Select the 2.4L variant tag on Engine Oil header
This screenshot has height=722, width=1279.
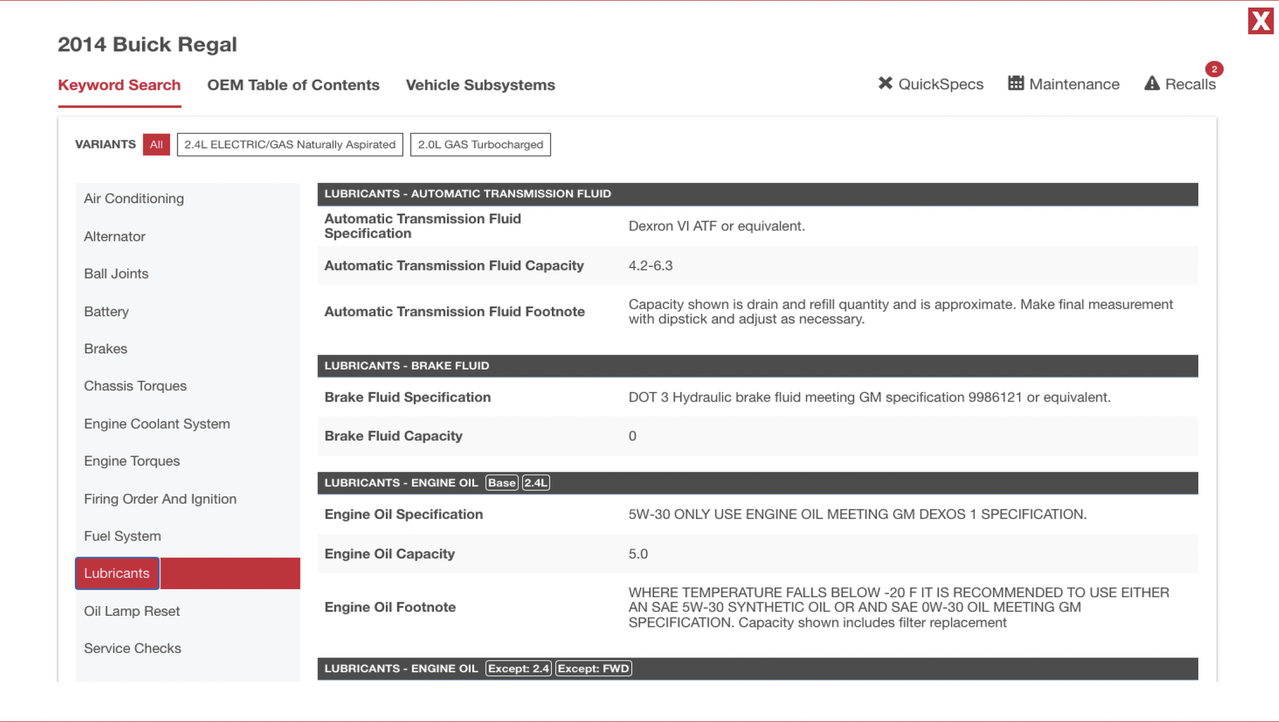(536, 482)
